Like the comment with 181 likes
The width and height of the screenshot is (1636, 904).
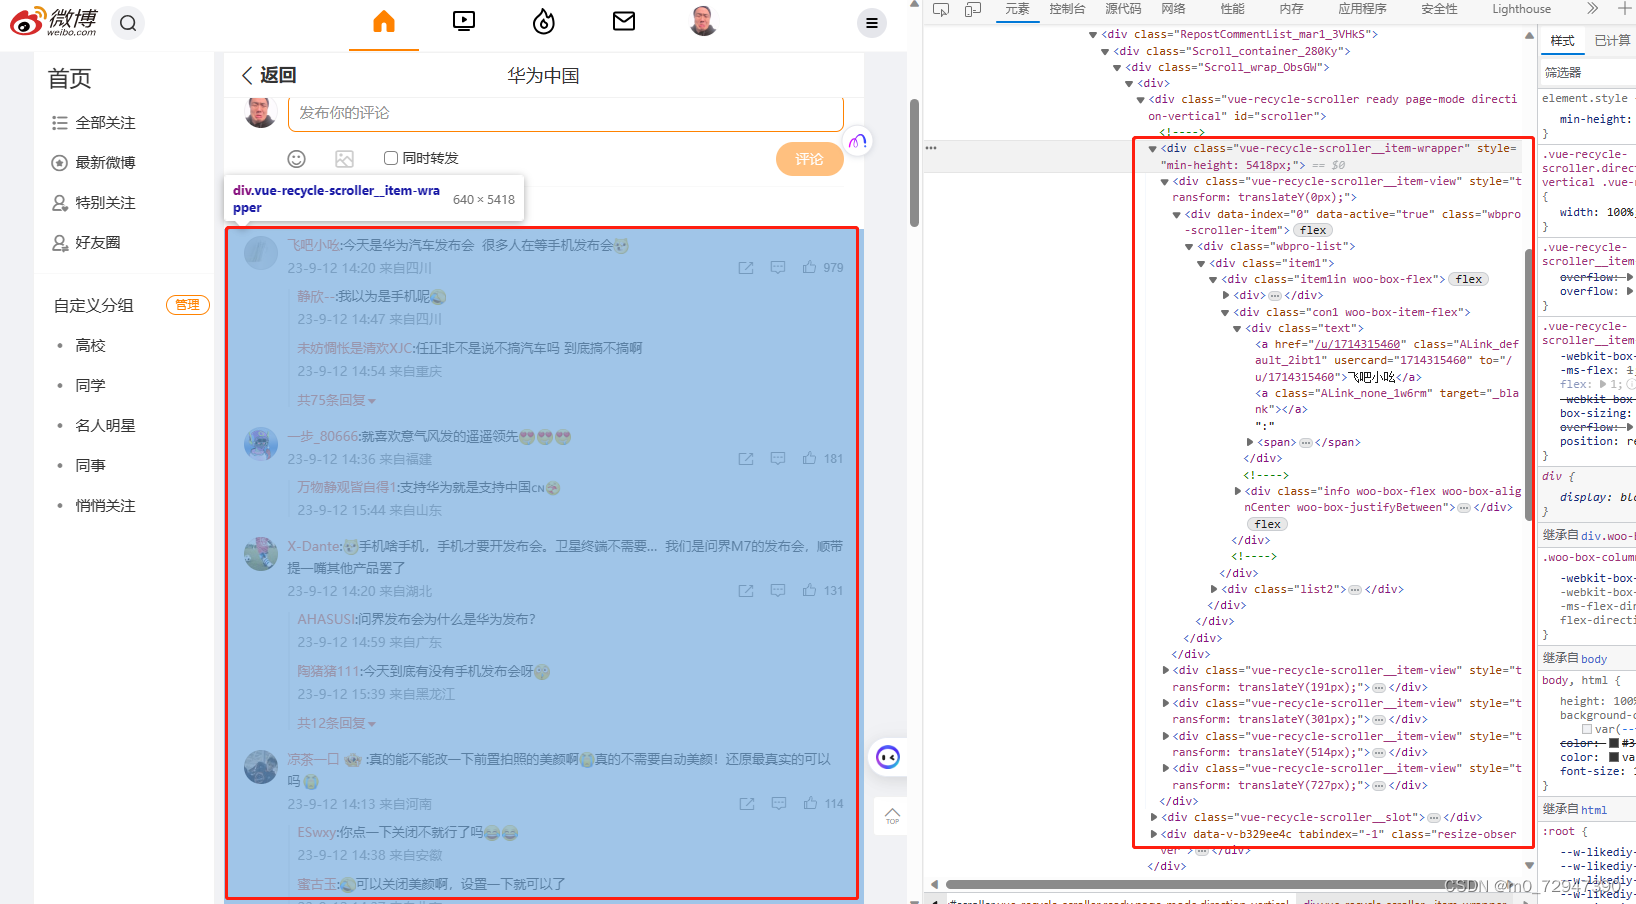click(x=822, y=459)
